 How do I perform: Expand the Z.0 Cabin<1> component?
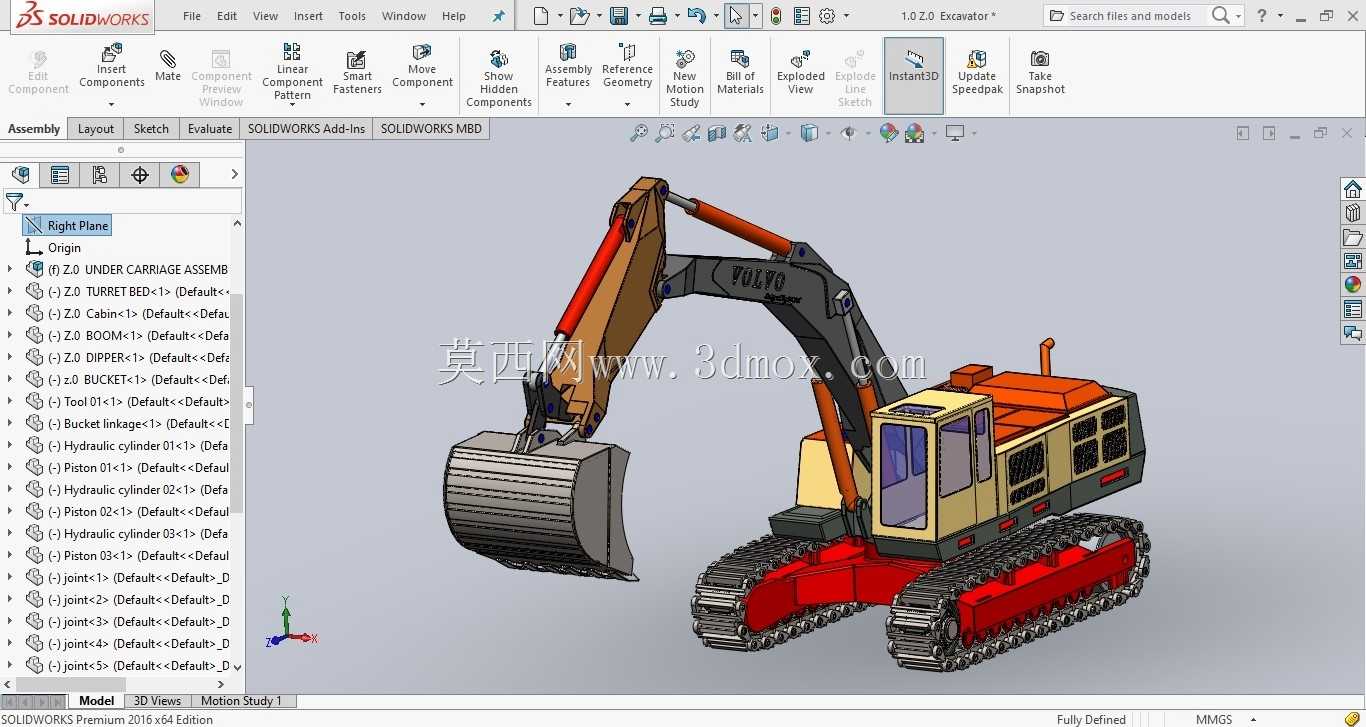tap(10, 313)
